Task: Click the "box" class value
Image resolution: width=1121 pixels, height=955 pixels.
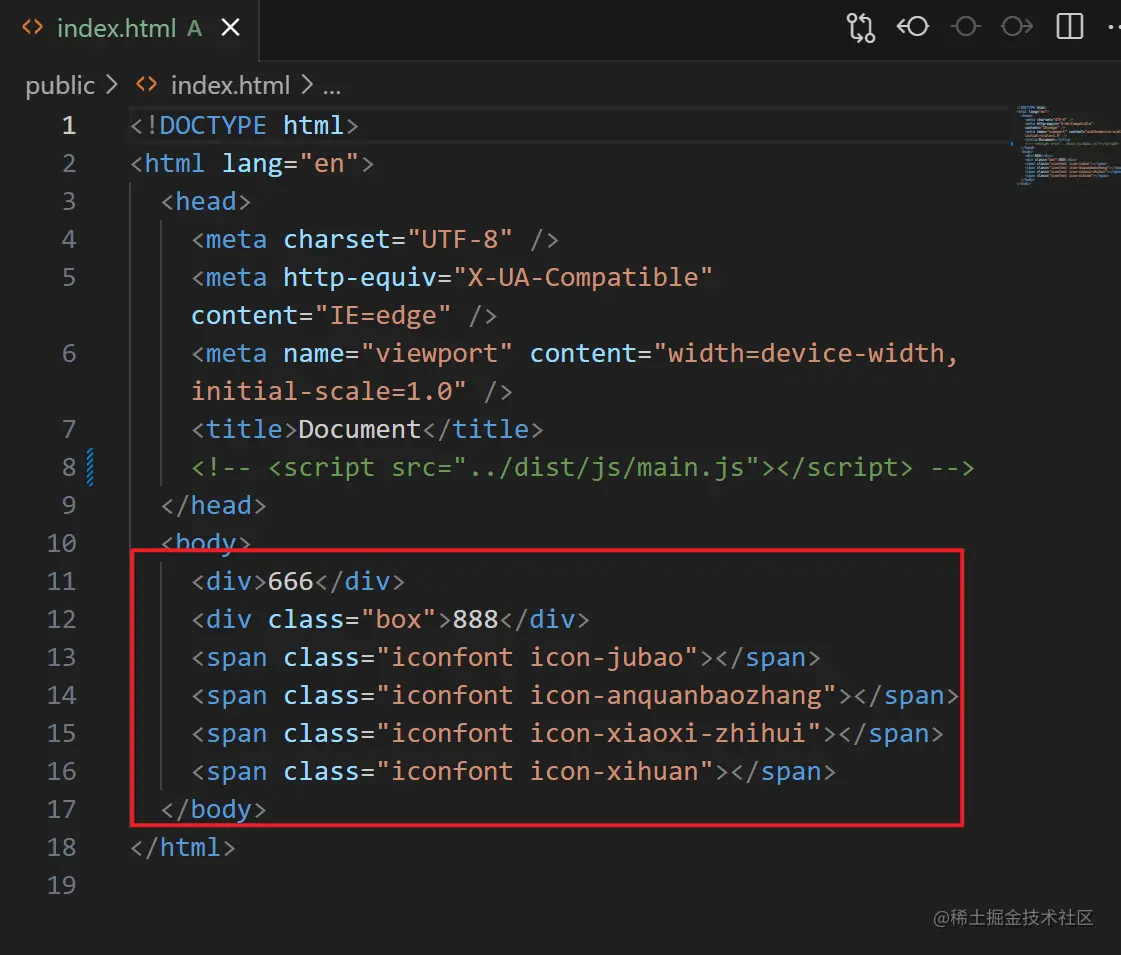Action: tap(398, 619)
